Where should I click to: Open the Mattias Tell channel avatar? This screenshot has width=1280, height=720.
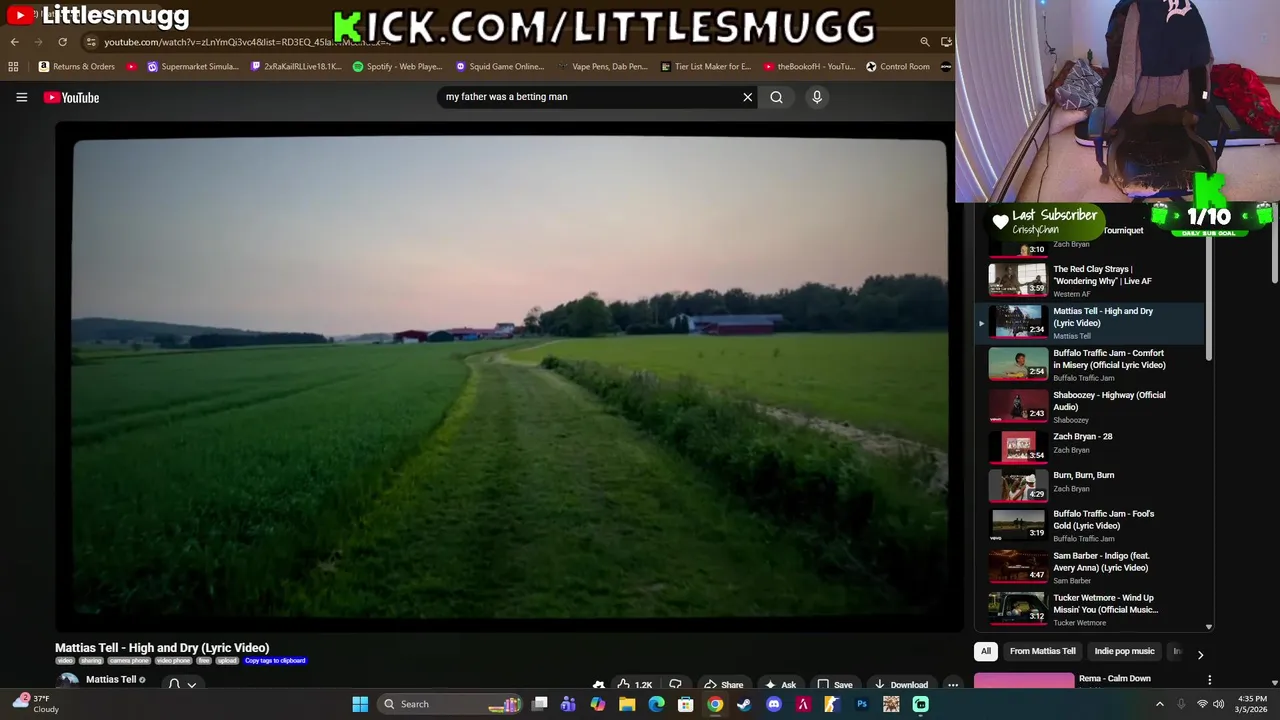click(x=67, y=682)
